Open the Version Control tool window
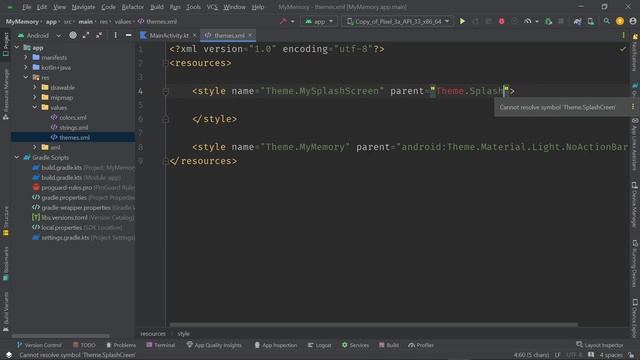Screen dimensions: 640x360 click(x=39, y=345)
